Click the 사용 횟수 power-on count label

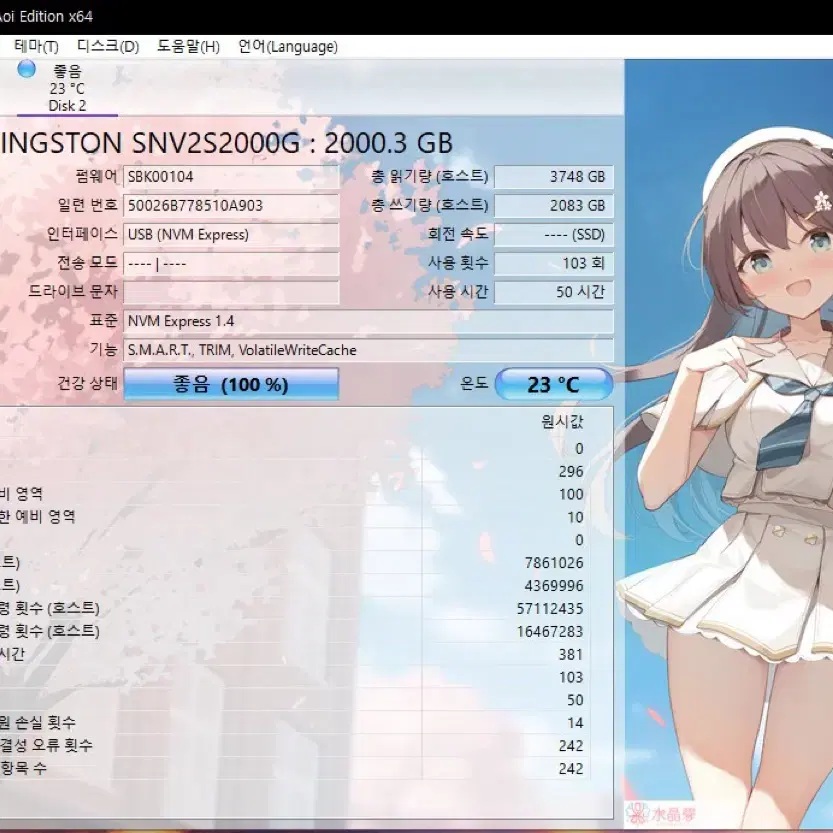(458, 262)
